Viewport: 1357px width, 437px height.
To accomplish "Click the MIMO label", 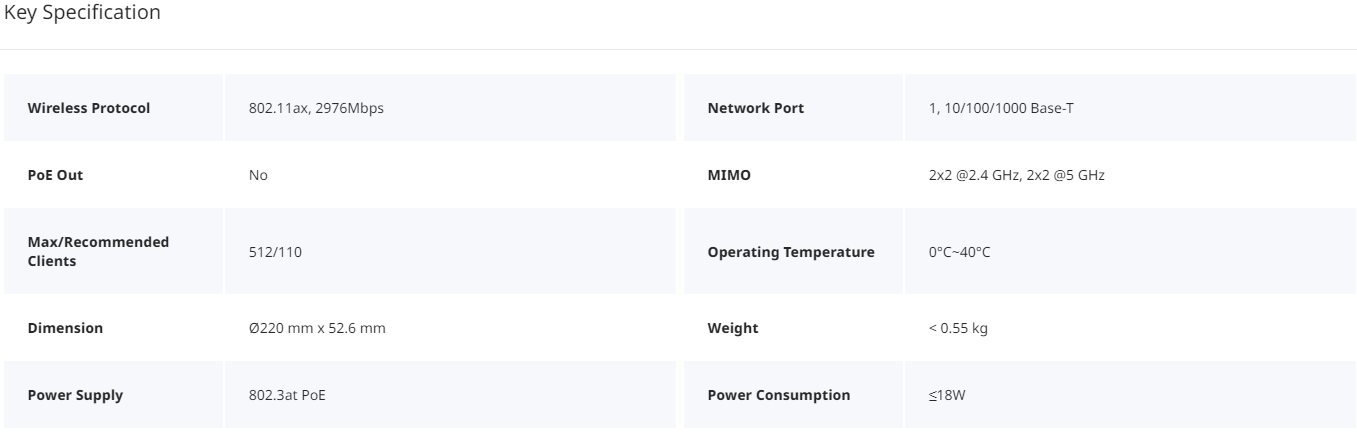I will pos(729,175).
